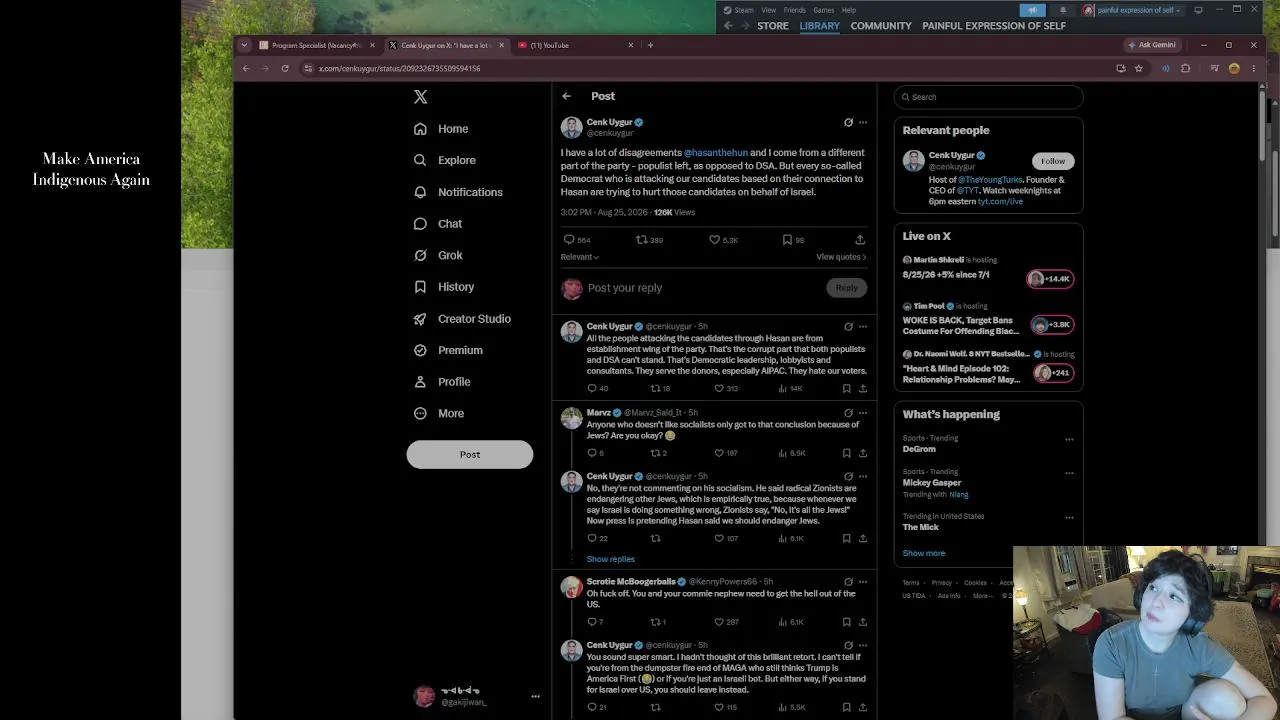The height and width of the screenshot is (720, 1280).
Task: Open the Steam Friends menu
Action: coord(795,10)
